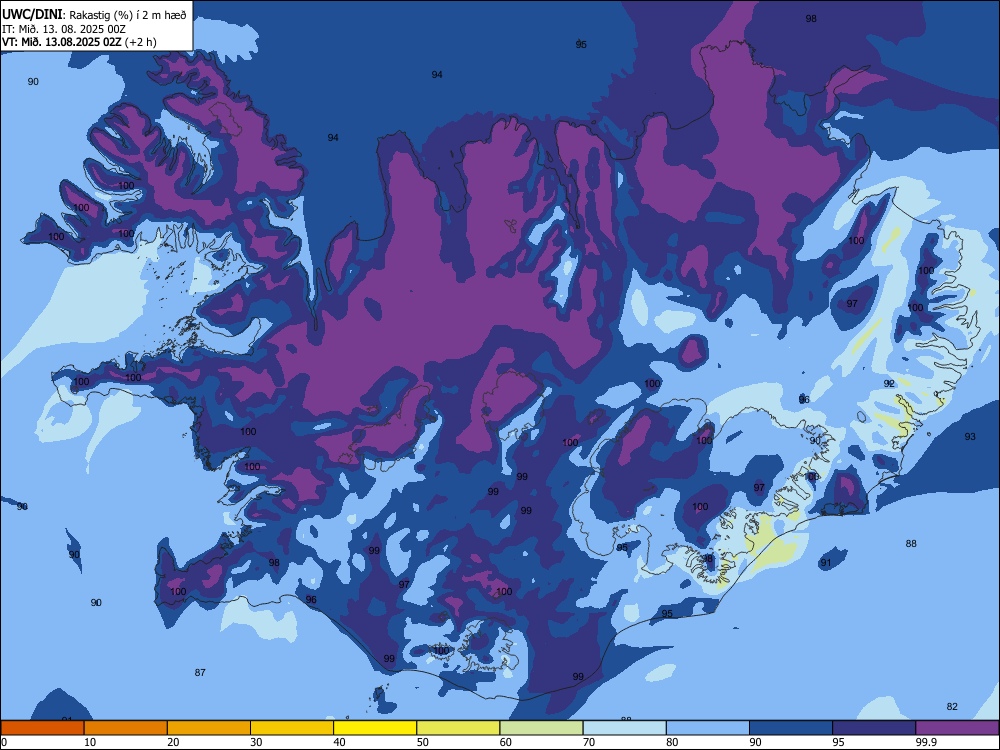Click the 87 humidity value over the ocean
Image resolution: width=1000 pixels, height=750 pixels.
coord(200,672)
